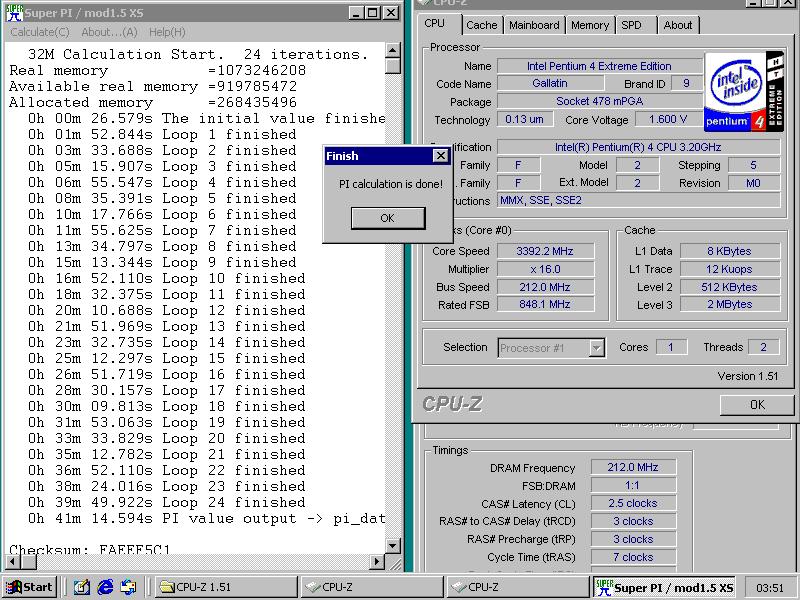
Task: Click the scroll down arrow in Super PI
Action: 392,546
